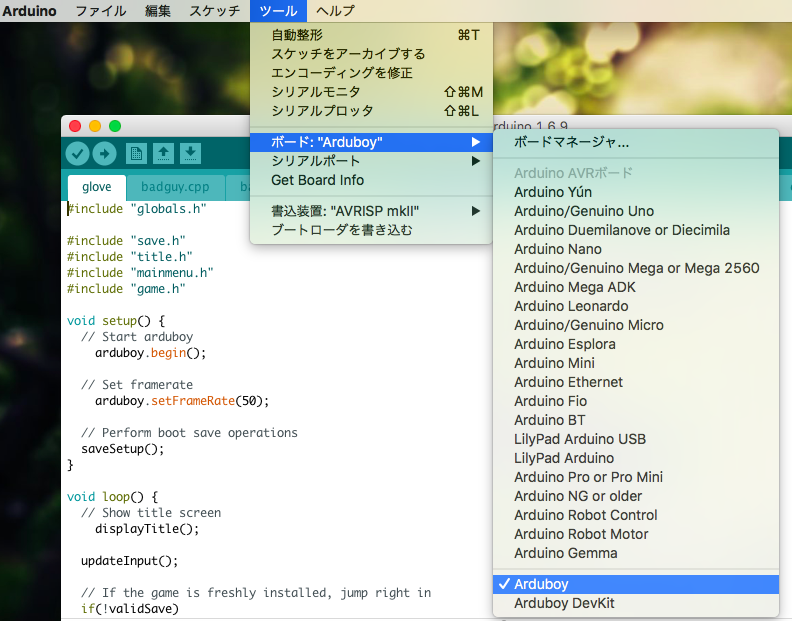Open the ファイル menu
The height and width of the screenshot is (621, 792).
(101, 11)
